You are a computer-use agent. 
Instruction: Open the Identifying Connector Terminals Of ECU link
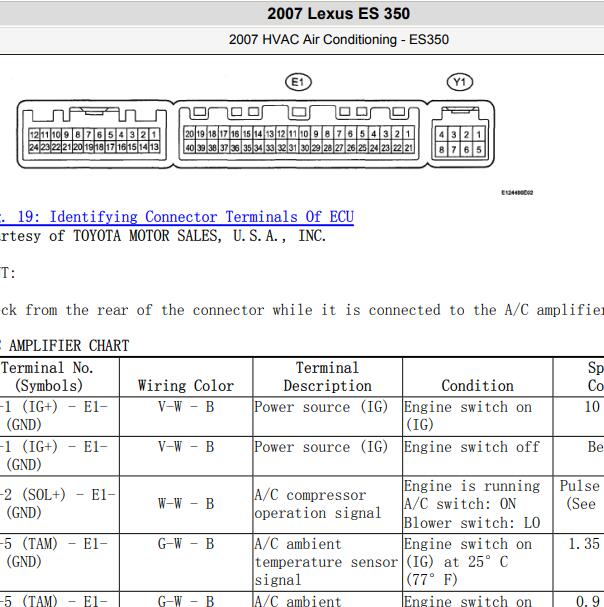click(177, 217)
